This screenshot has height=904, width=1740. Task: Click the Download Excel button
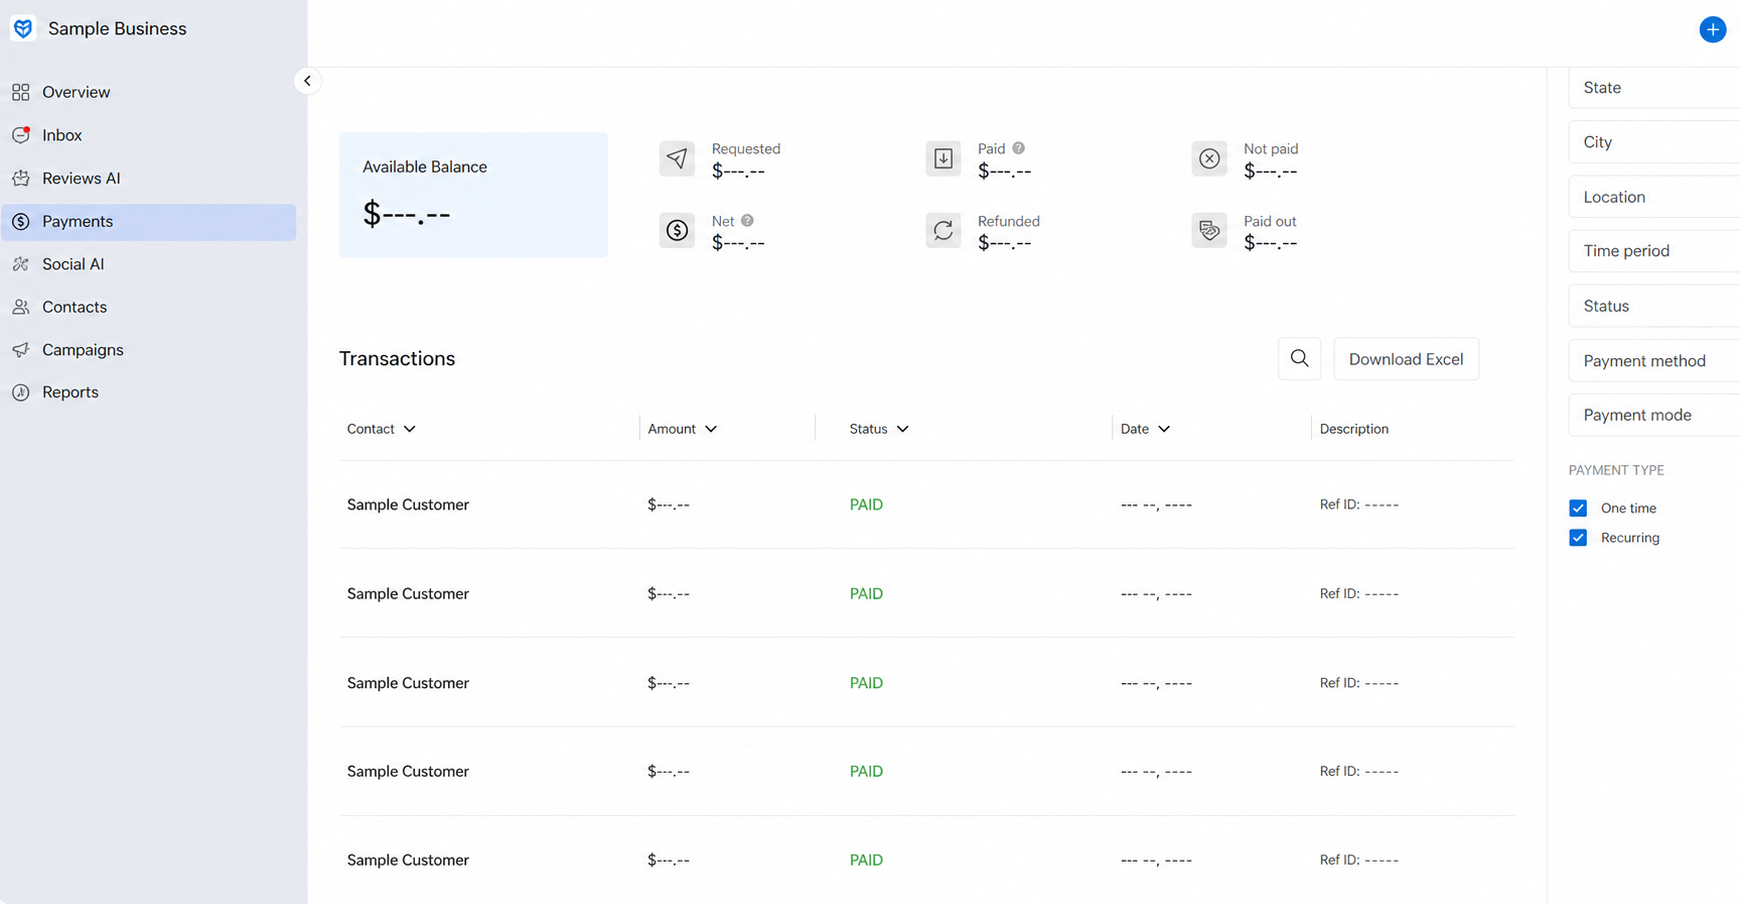1406,359
